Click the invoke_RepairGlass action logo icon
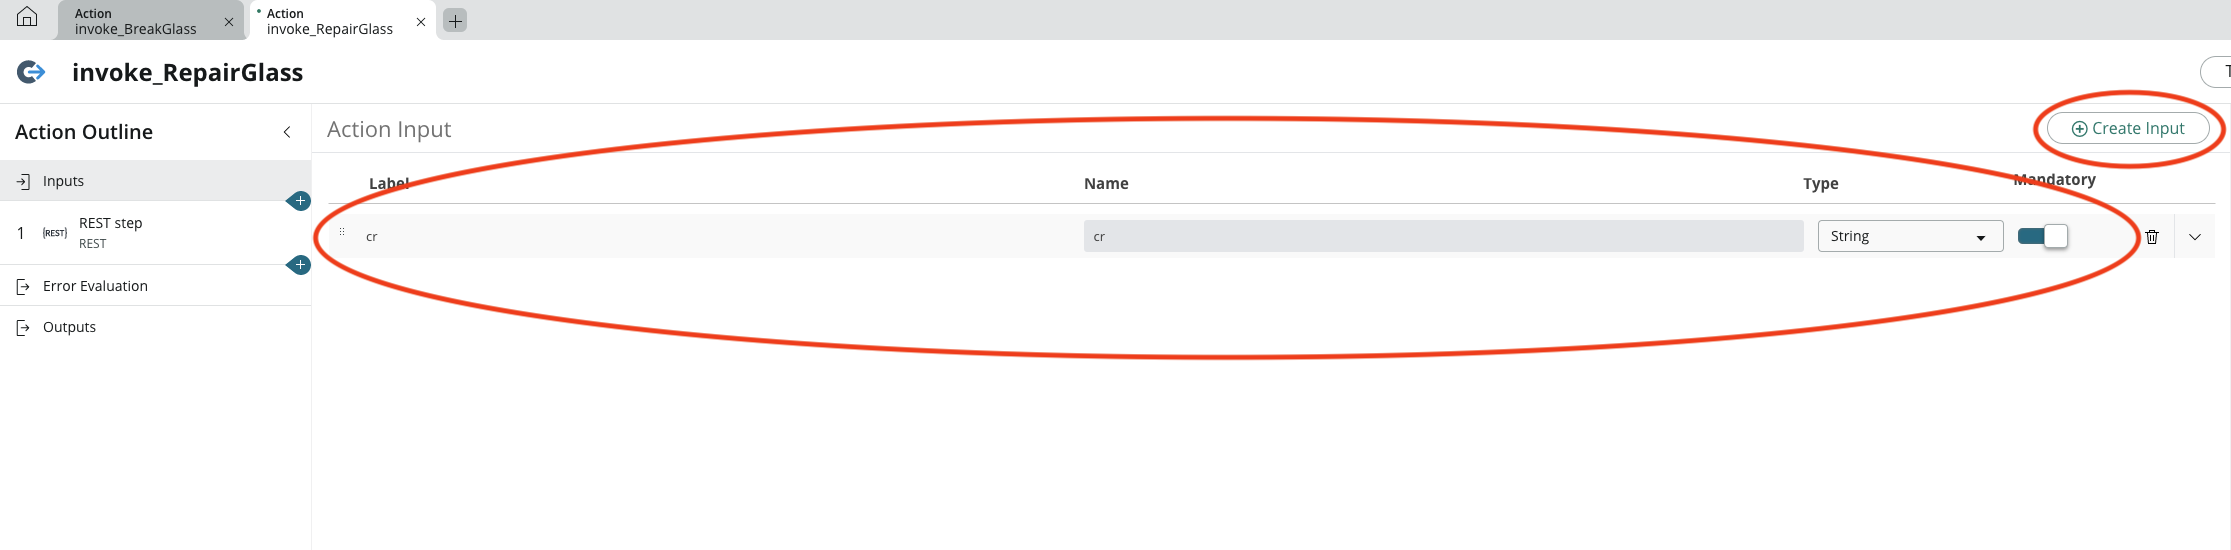This screenshot has width=2231, height=550. coord(32,72)
